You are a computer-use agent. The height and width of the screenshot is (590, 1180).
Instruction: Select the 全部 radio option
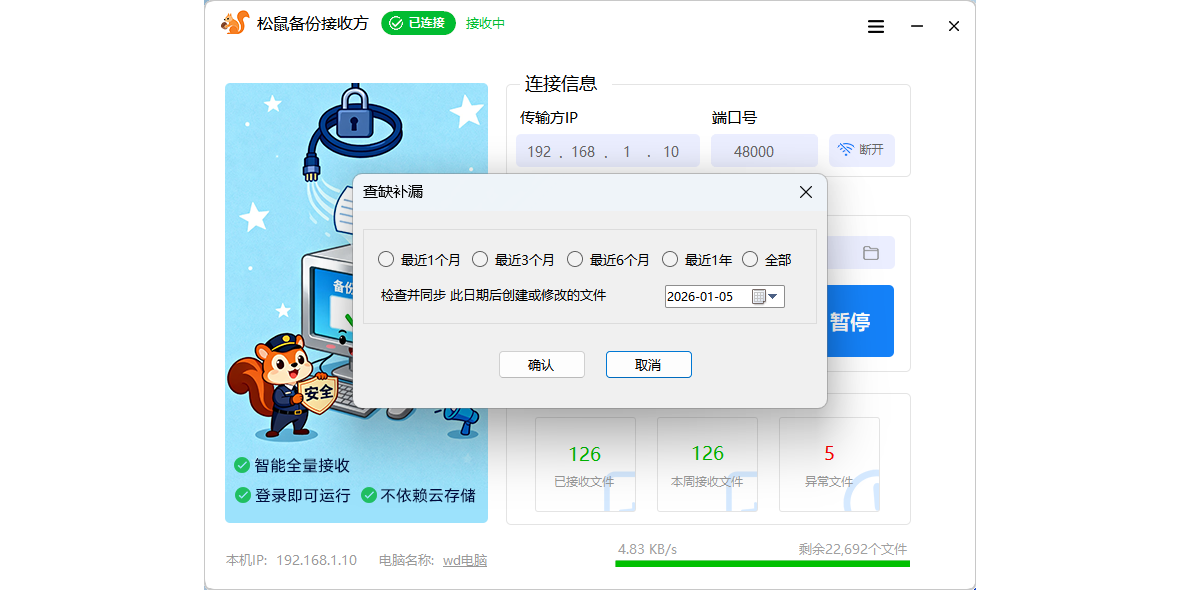(x=750, y=260)
